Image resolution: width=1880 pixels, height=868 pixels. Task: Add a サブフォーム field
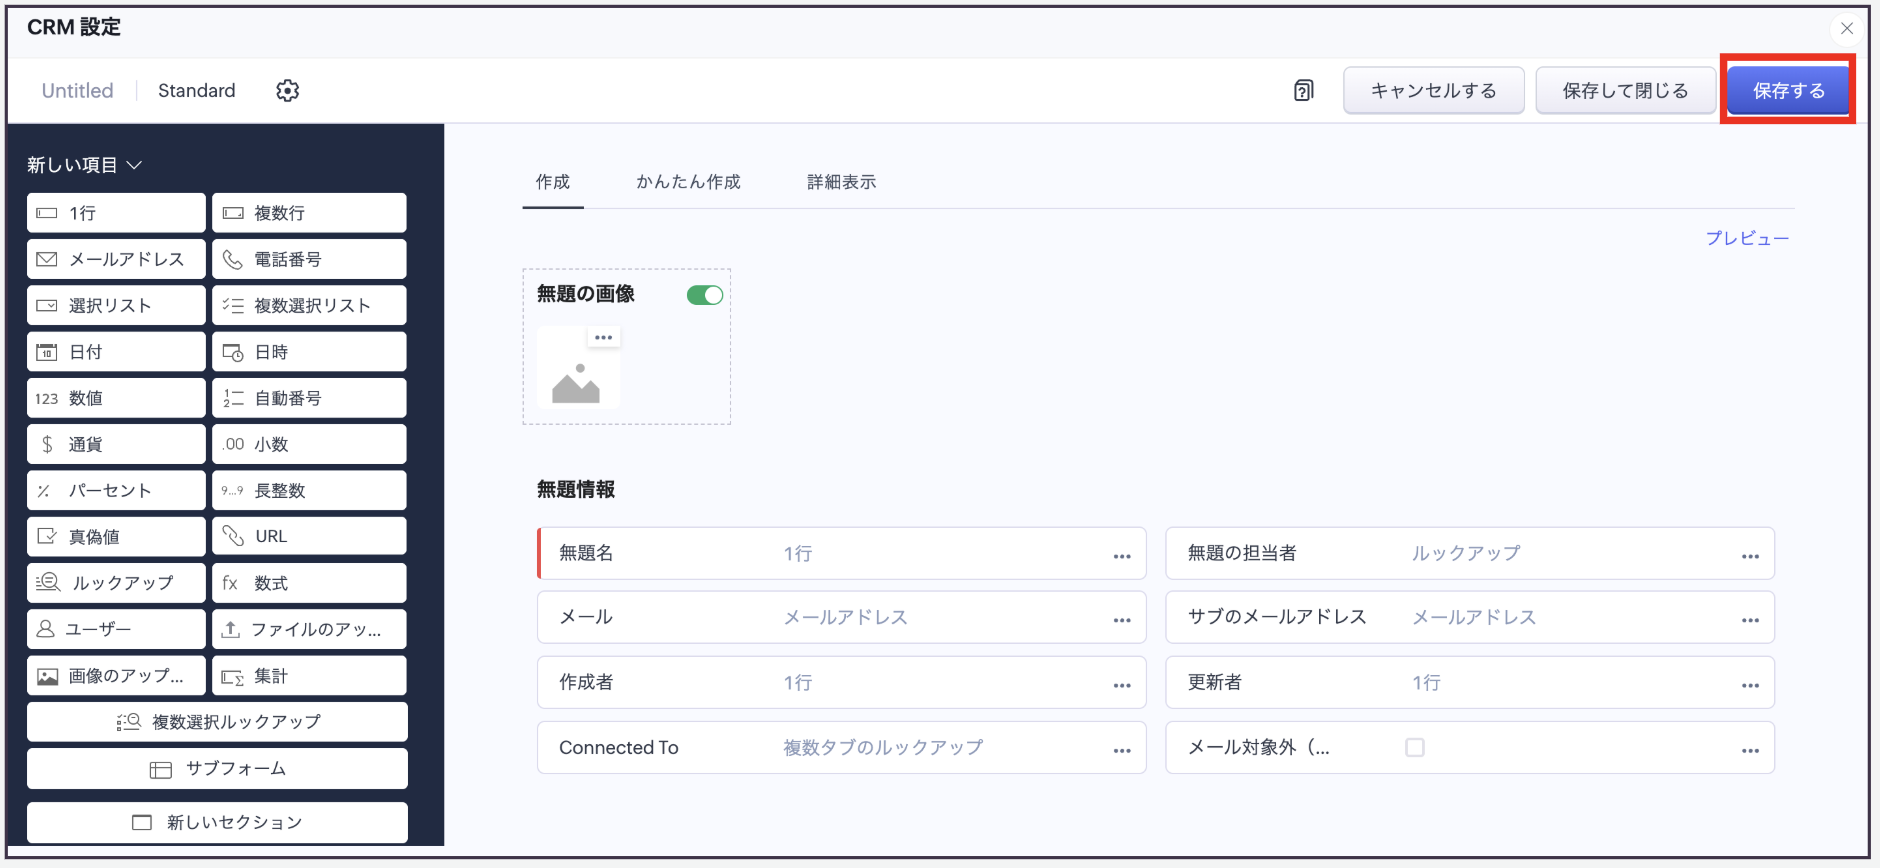point(217,769)
